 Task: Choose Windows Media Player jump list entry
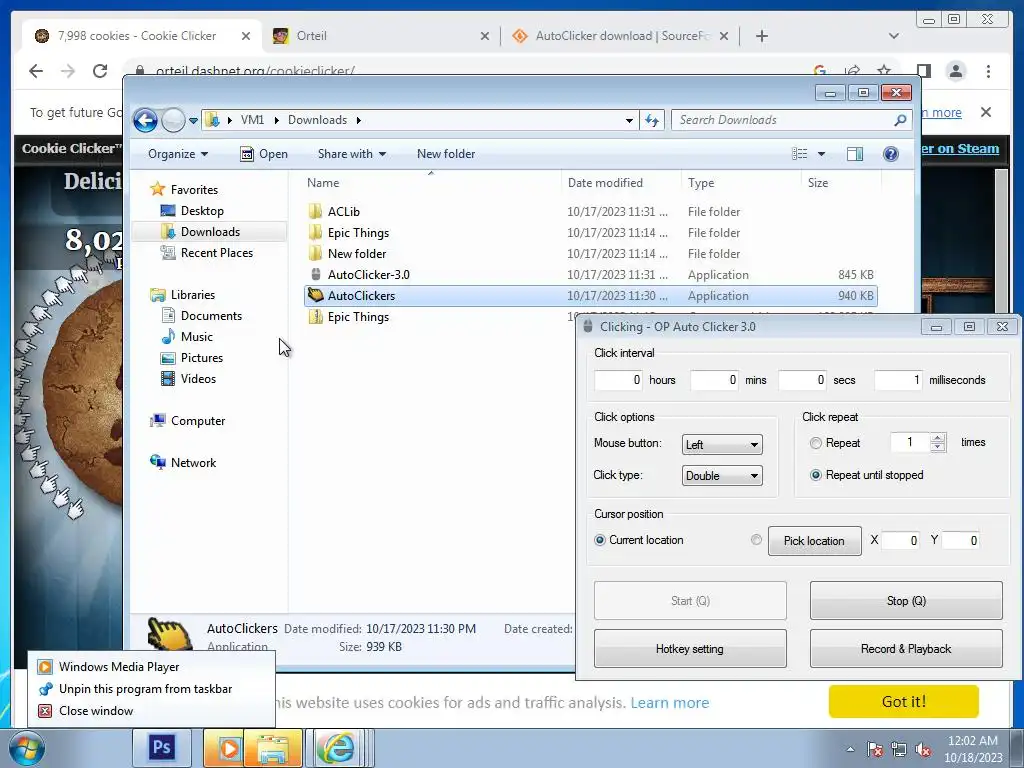118,667
